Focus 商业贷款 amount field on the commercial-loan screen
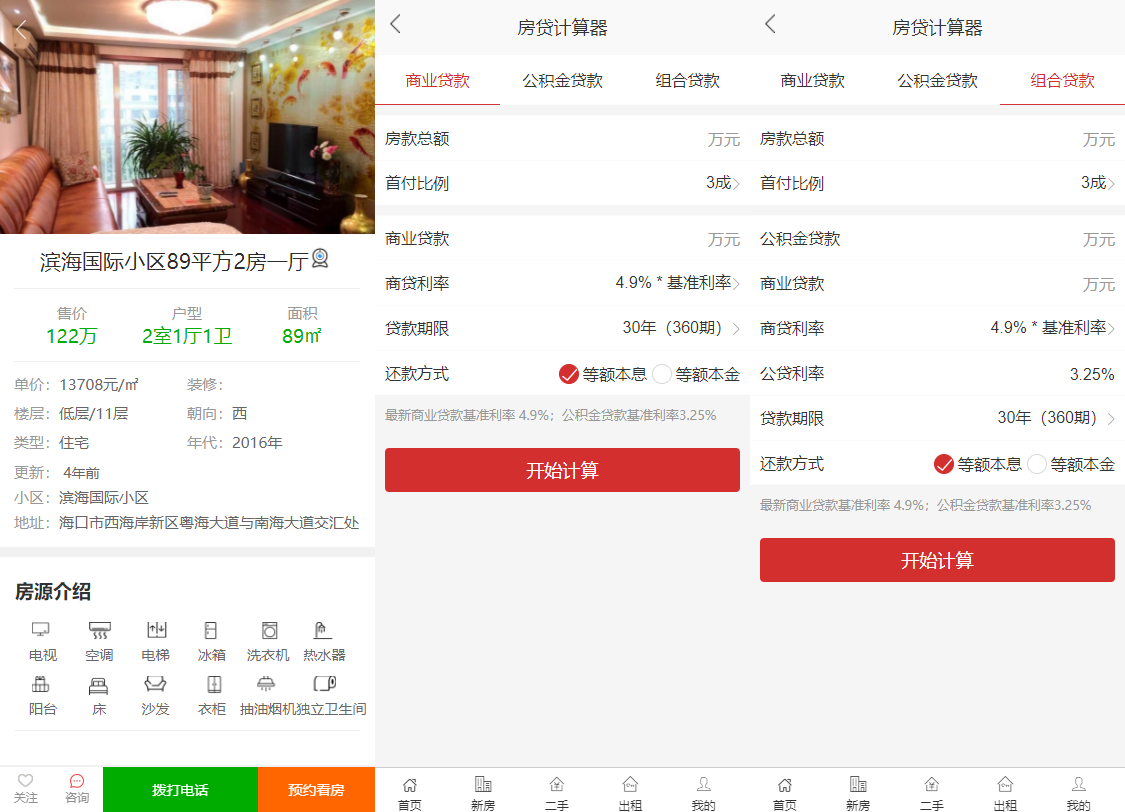Image resolution: width=1125 pixels, height=812 pixels. [562, 238]
